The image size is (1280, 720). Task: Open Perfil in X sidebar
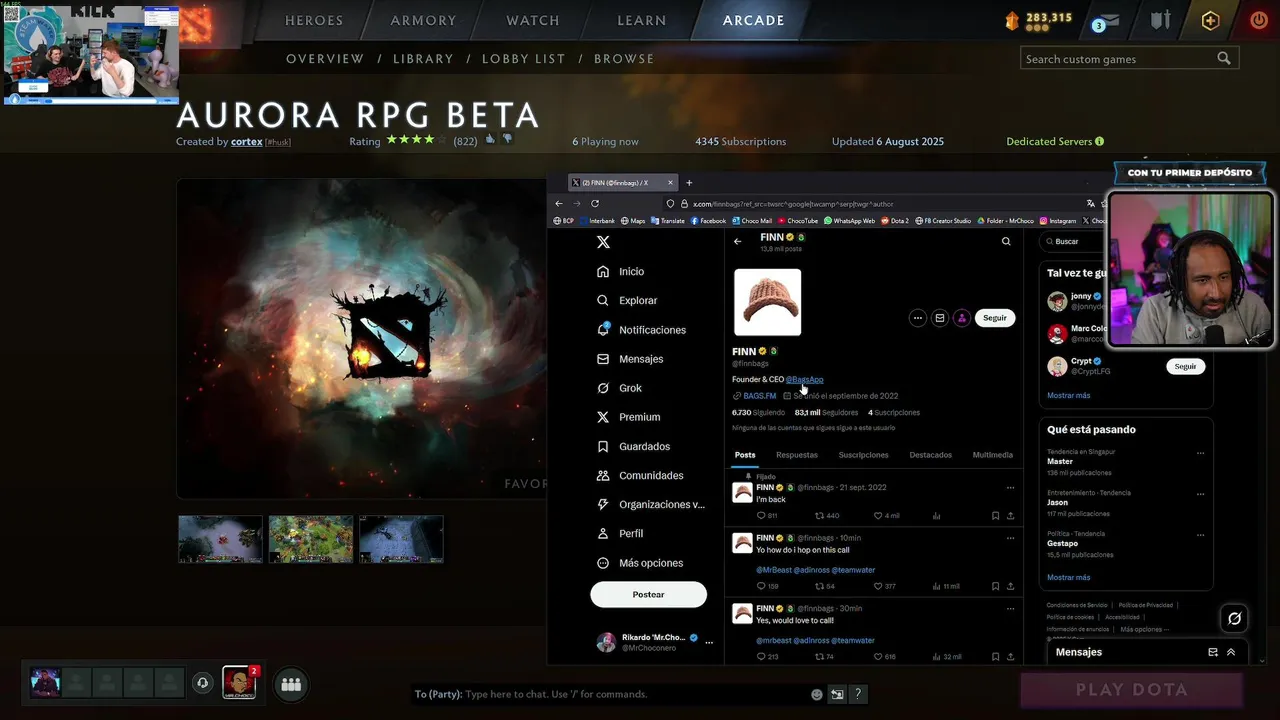click(620, 533)
